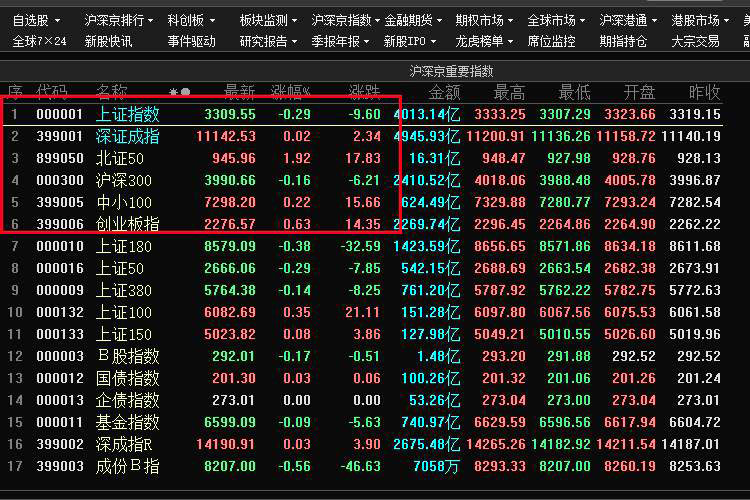Viewport: 750px width, 500px height.
Task: Select the 上证380 index name
Action: click(x=123, y=290)
